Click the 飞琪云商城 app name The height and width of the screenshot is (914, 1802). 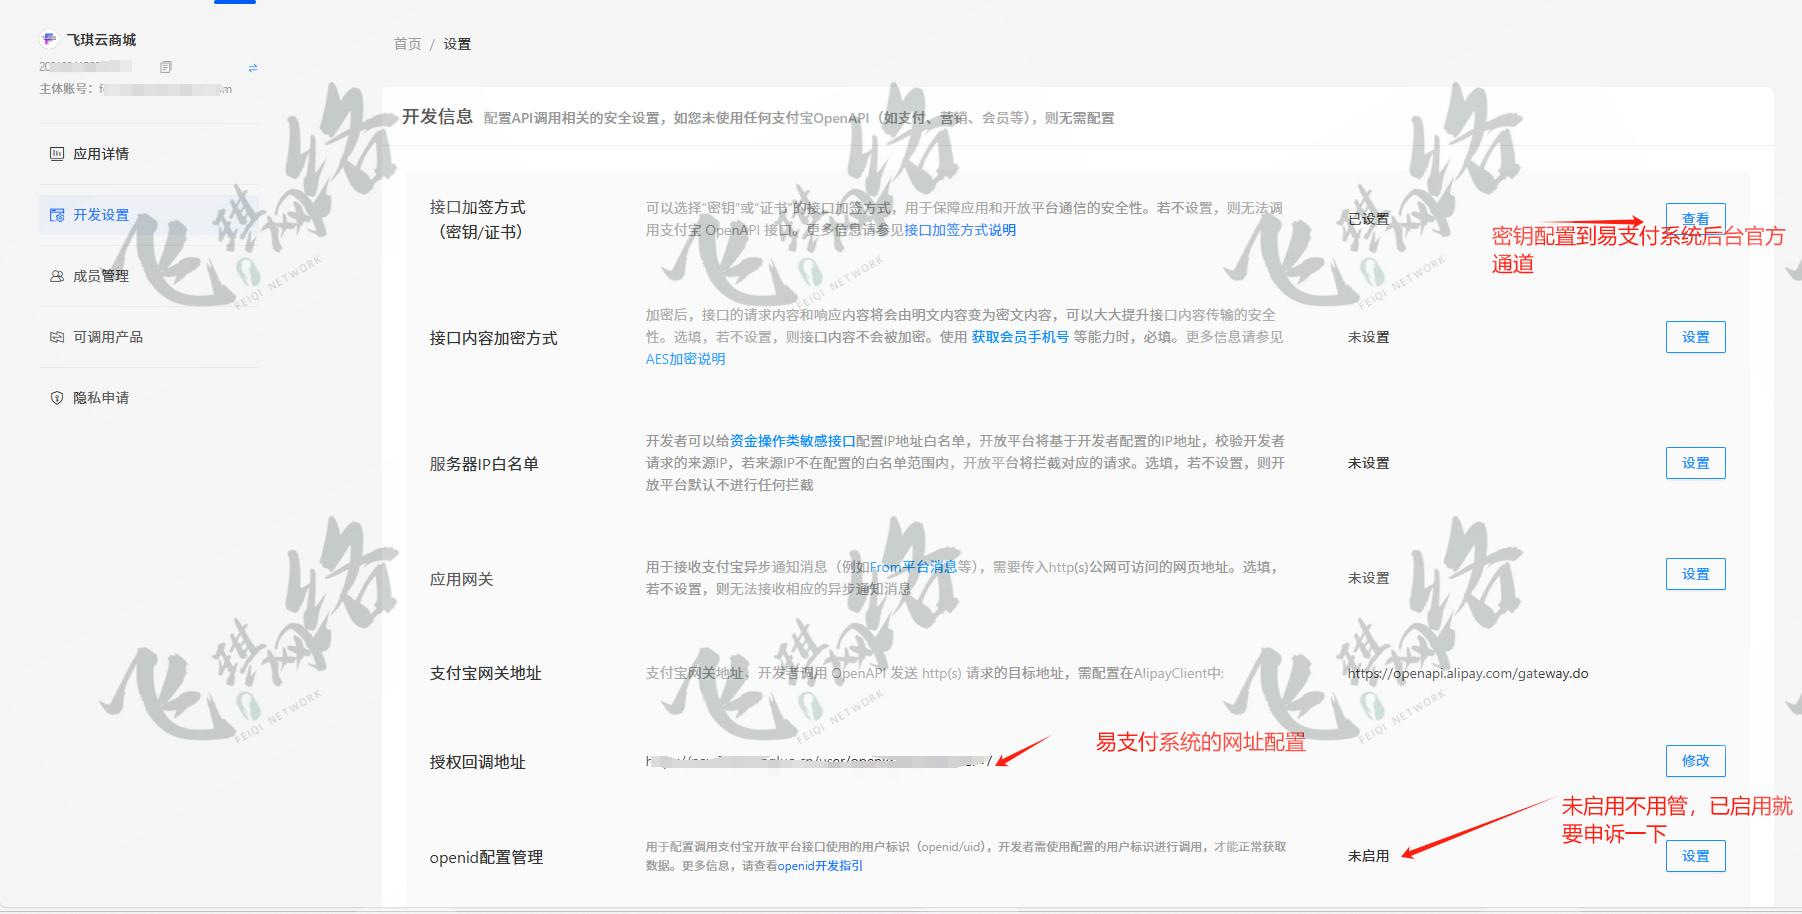[x=101, y=39]
